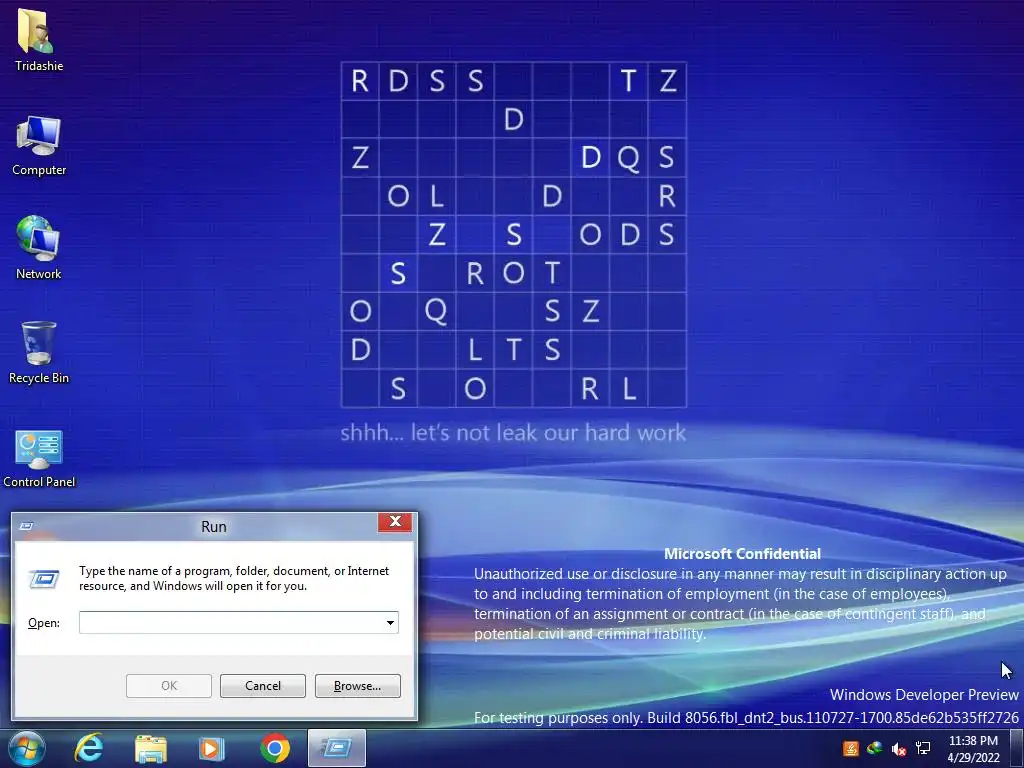Click the taskbar clock showing 11:38 PM
This screenshot has width=1024, height=768.
tap(973, 748)
